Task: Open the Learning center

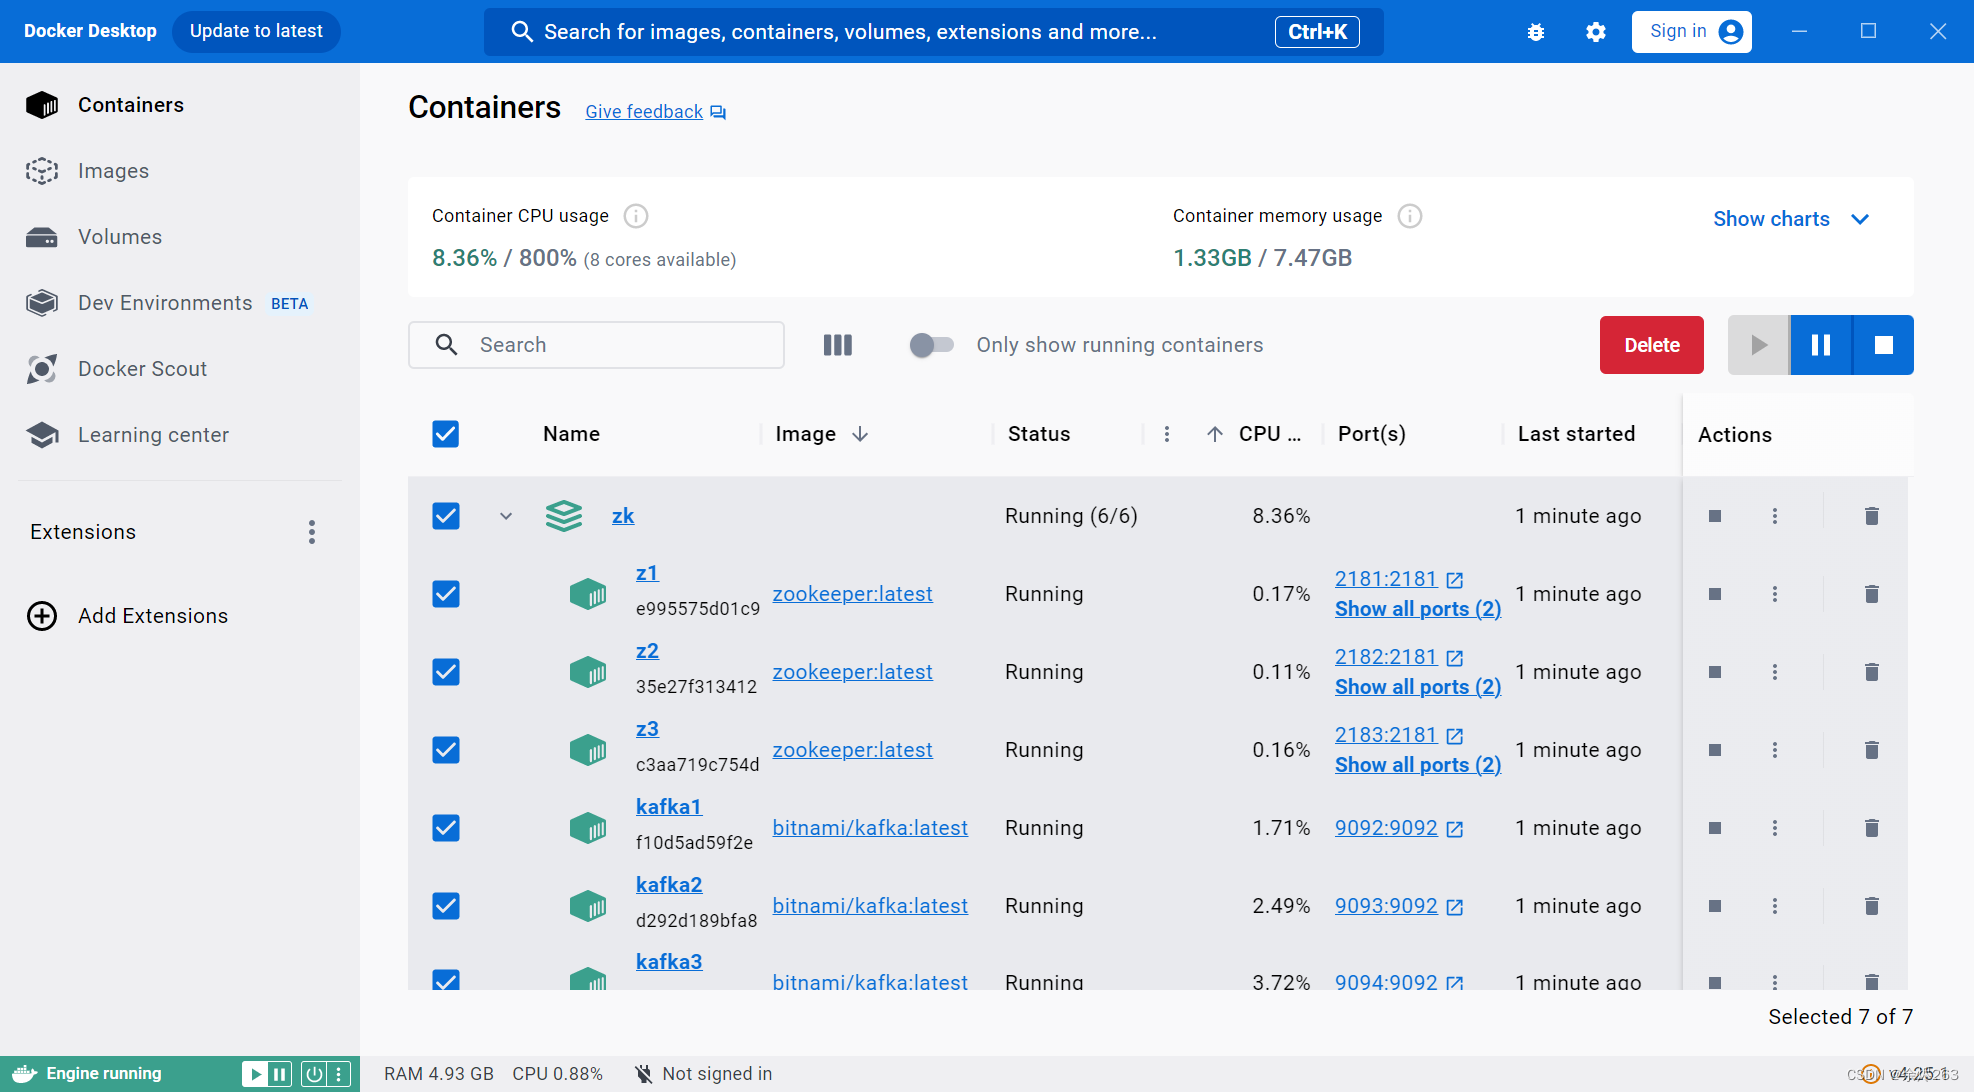Action: pyautogui.click(x=153, y=435)
